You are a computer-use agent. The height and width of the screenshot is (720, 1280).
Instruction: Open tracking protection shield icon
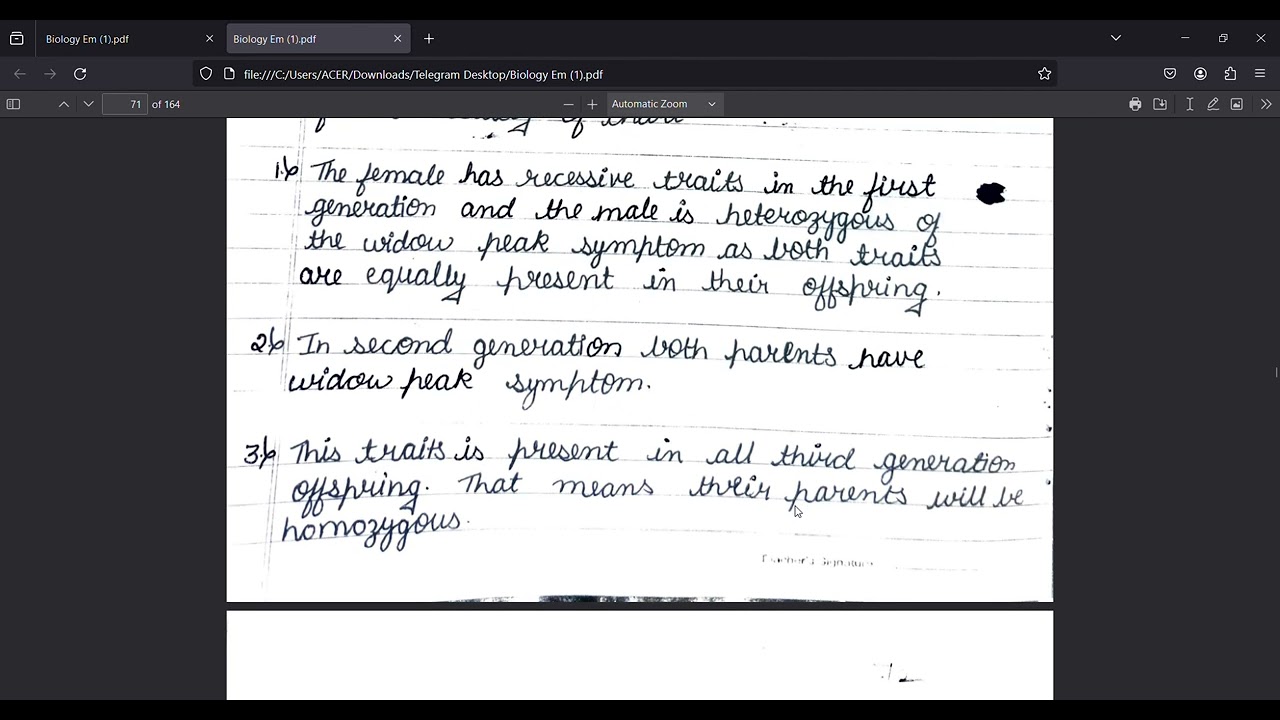(206, 74)
